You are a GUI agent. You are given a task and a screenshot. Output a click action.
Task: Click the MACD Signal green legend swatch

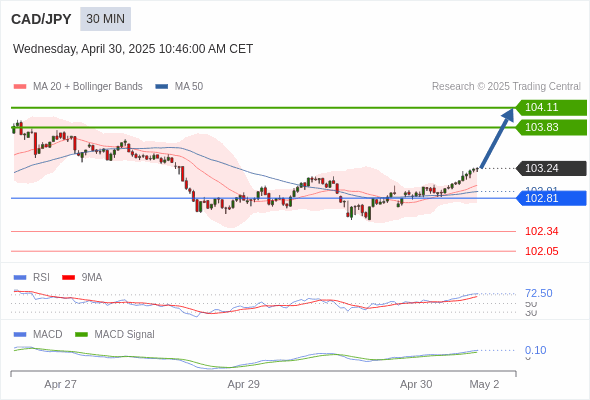pyautogui.click(x=81, y=335)
